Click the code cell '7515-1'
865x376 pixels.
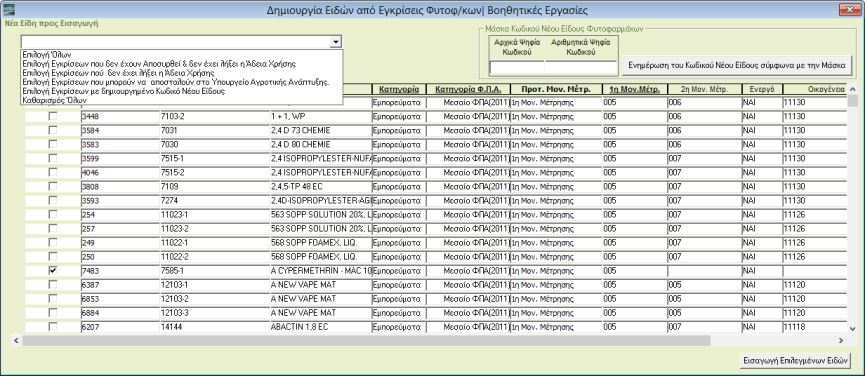point(214,159)
